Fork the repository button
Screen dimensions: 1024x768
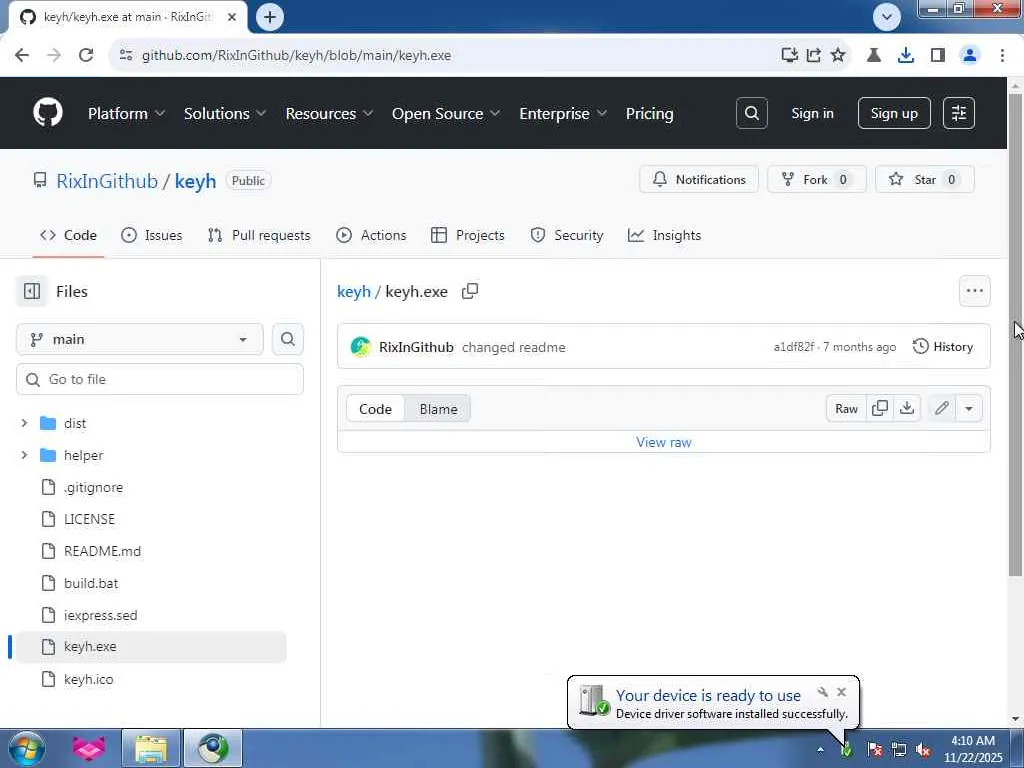tap(816, 180)
